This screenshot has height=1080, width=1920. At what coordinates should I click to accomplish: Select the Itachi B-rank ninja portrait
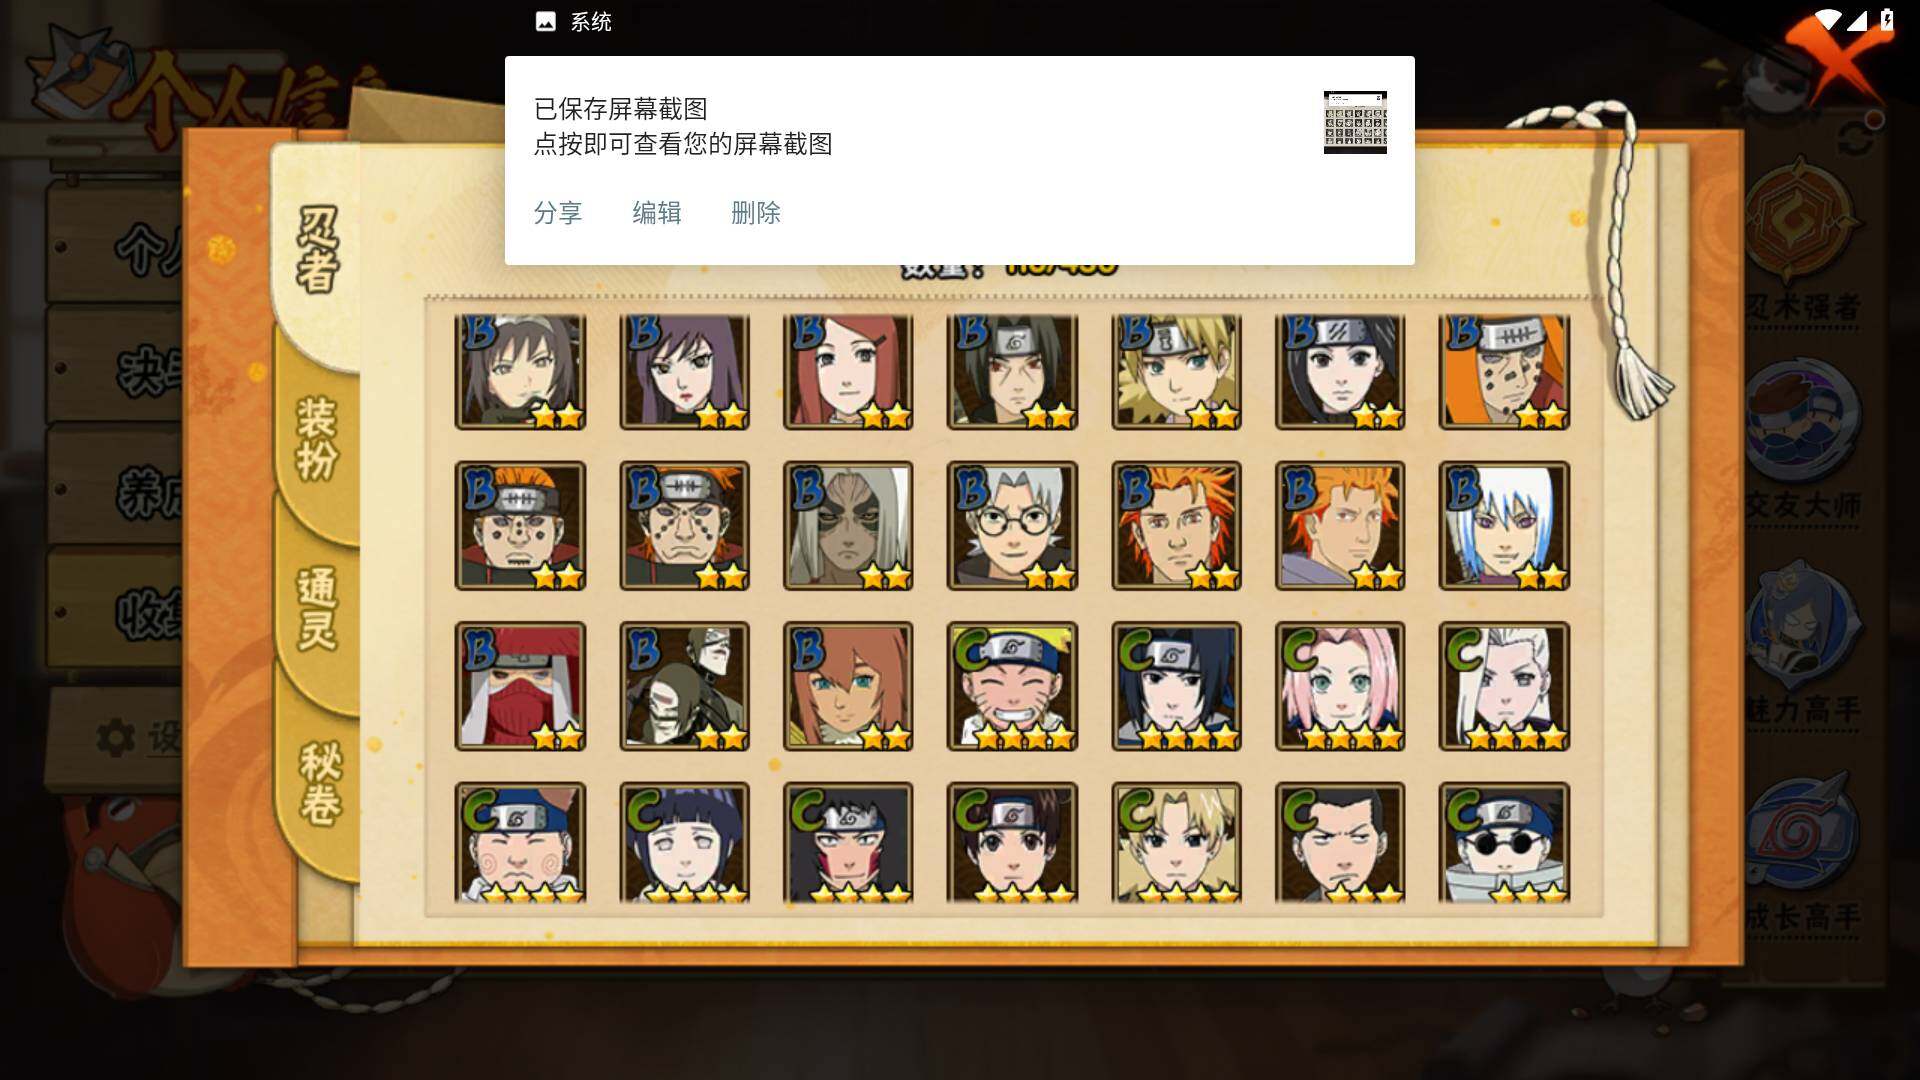point(1012,372)
